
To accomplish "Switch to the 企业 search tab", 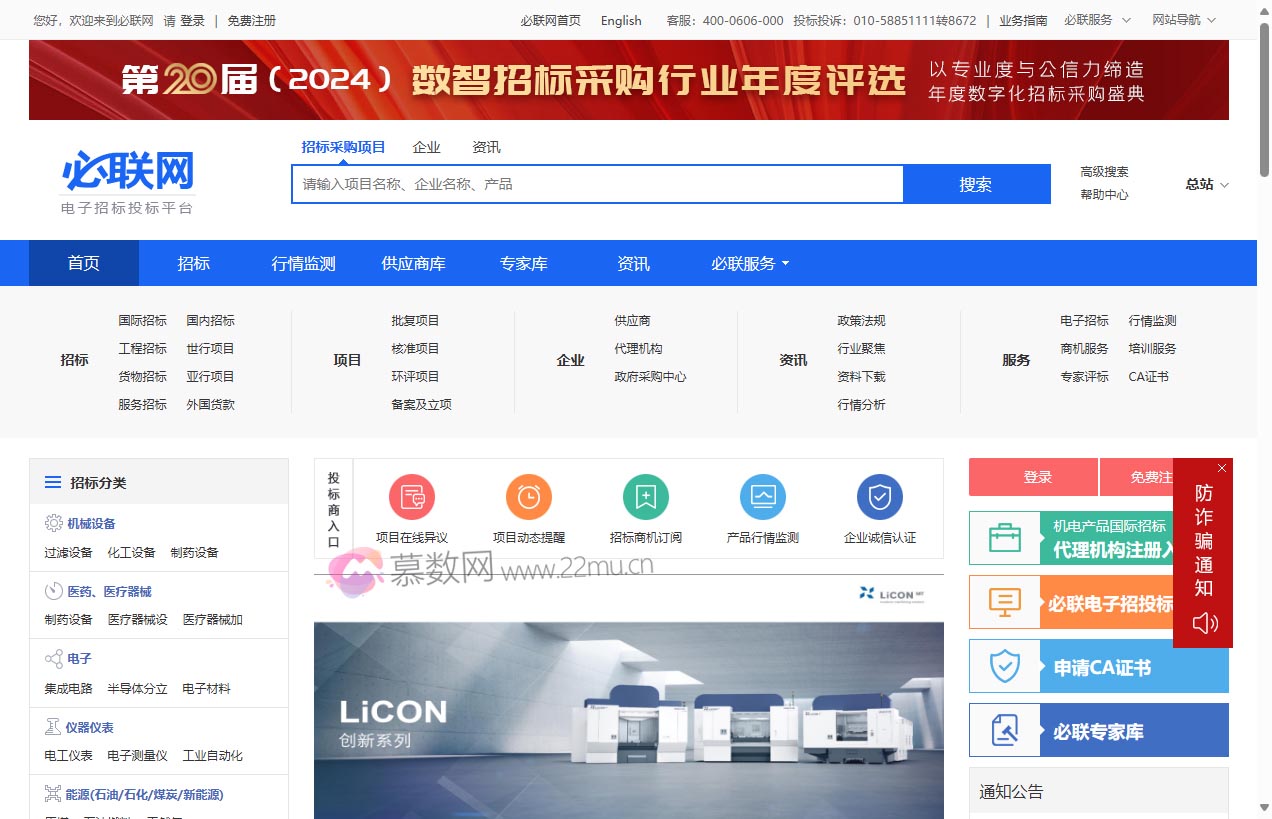I will 427,147.
